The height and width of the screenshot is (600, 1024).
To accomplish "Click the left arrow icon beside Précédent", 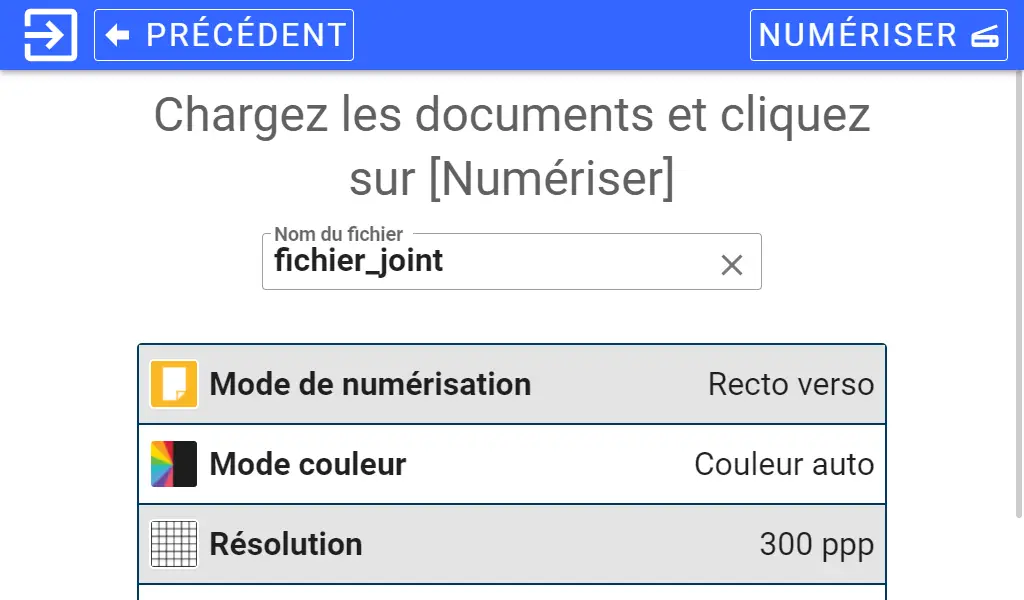I will tap(118, 35).
